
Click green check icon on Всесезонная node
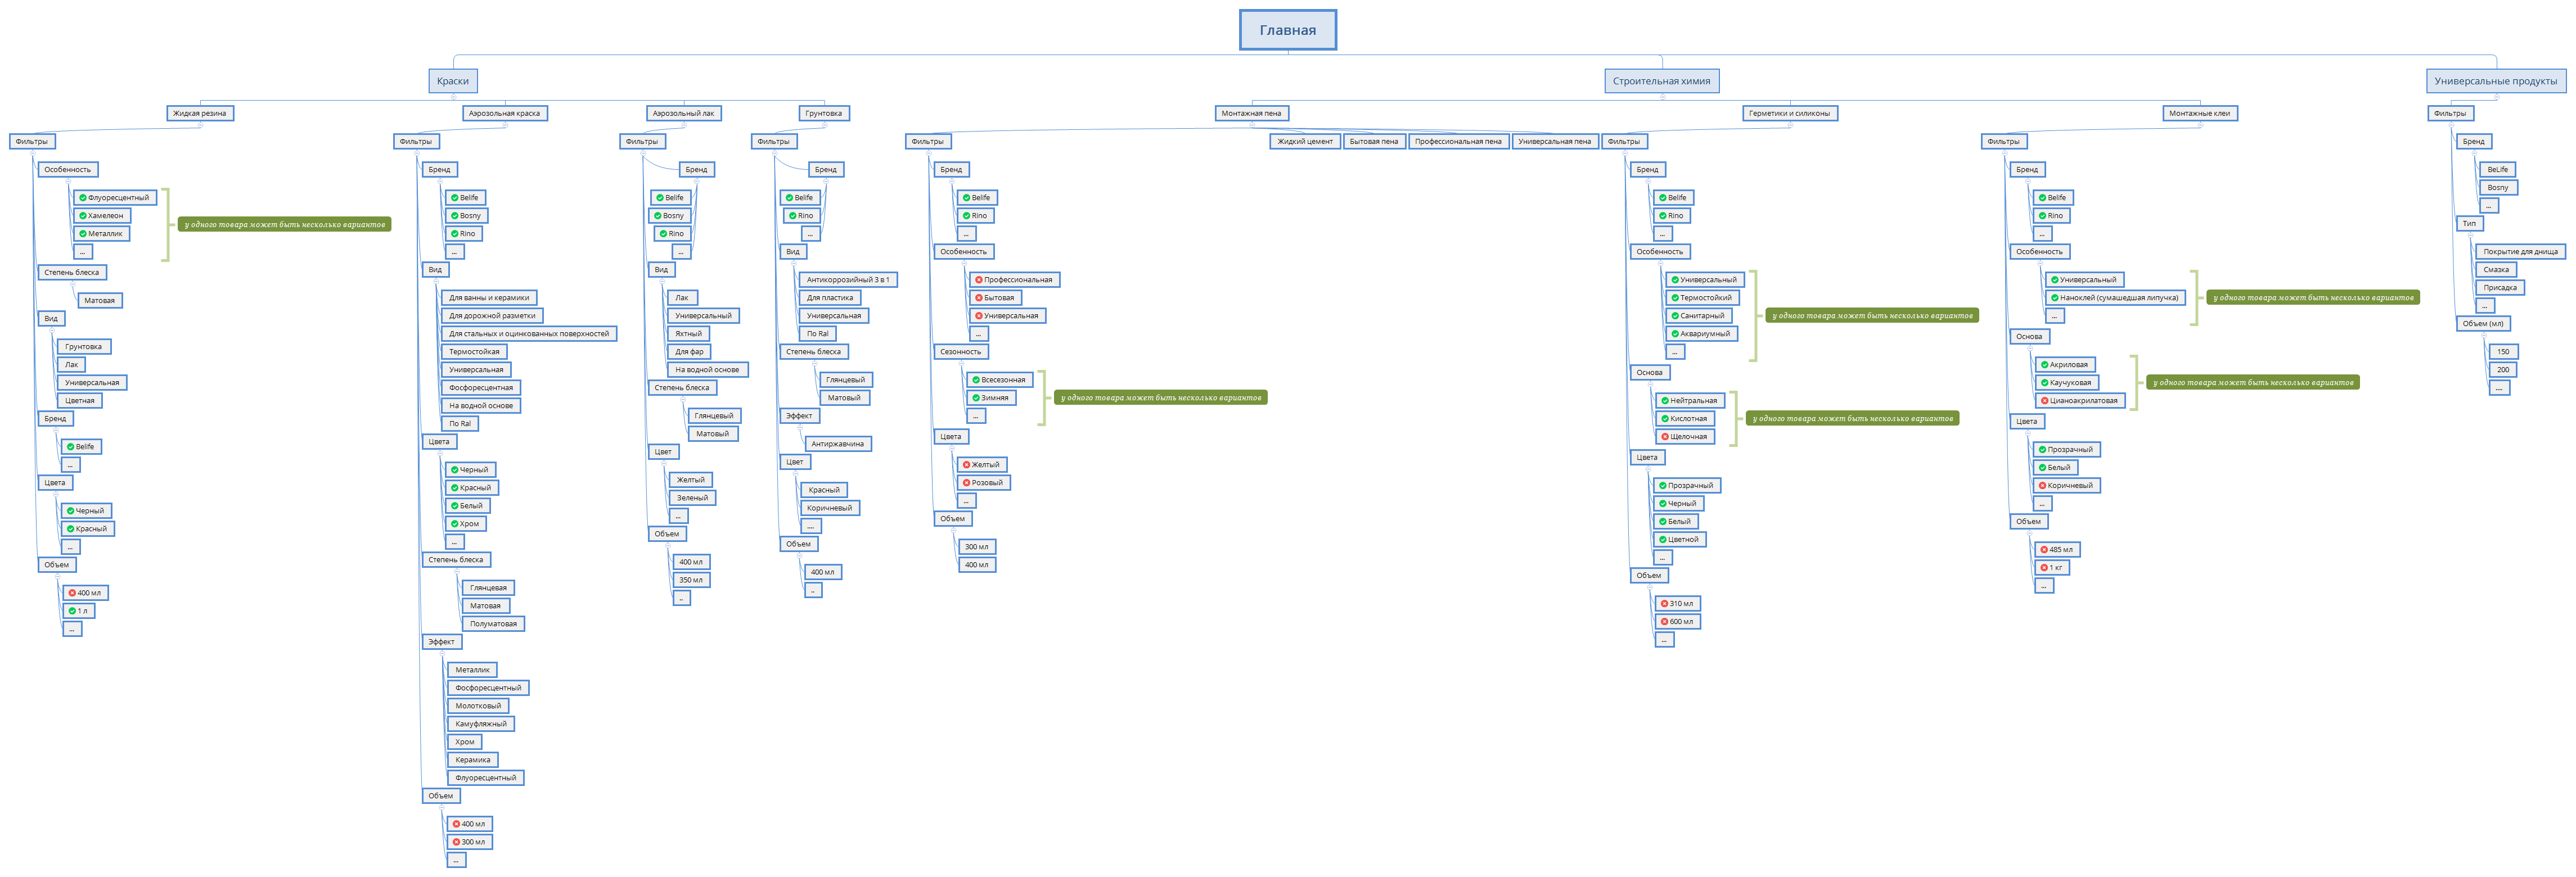[x=976, y=380]
